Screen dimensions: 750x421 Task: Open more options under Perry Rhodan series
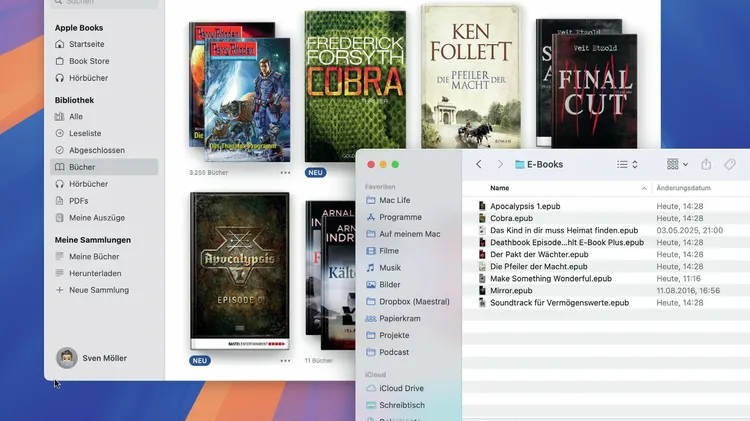[x=285, y=173]
